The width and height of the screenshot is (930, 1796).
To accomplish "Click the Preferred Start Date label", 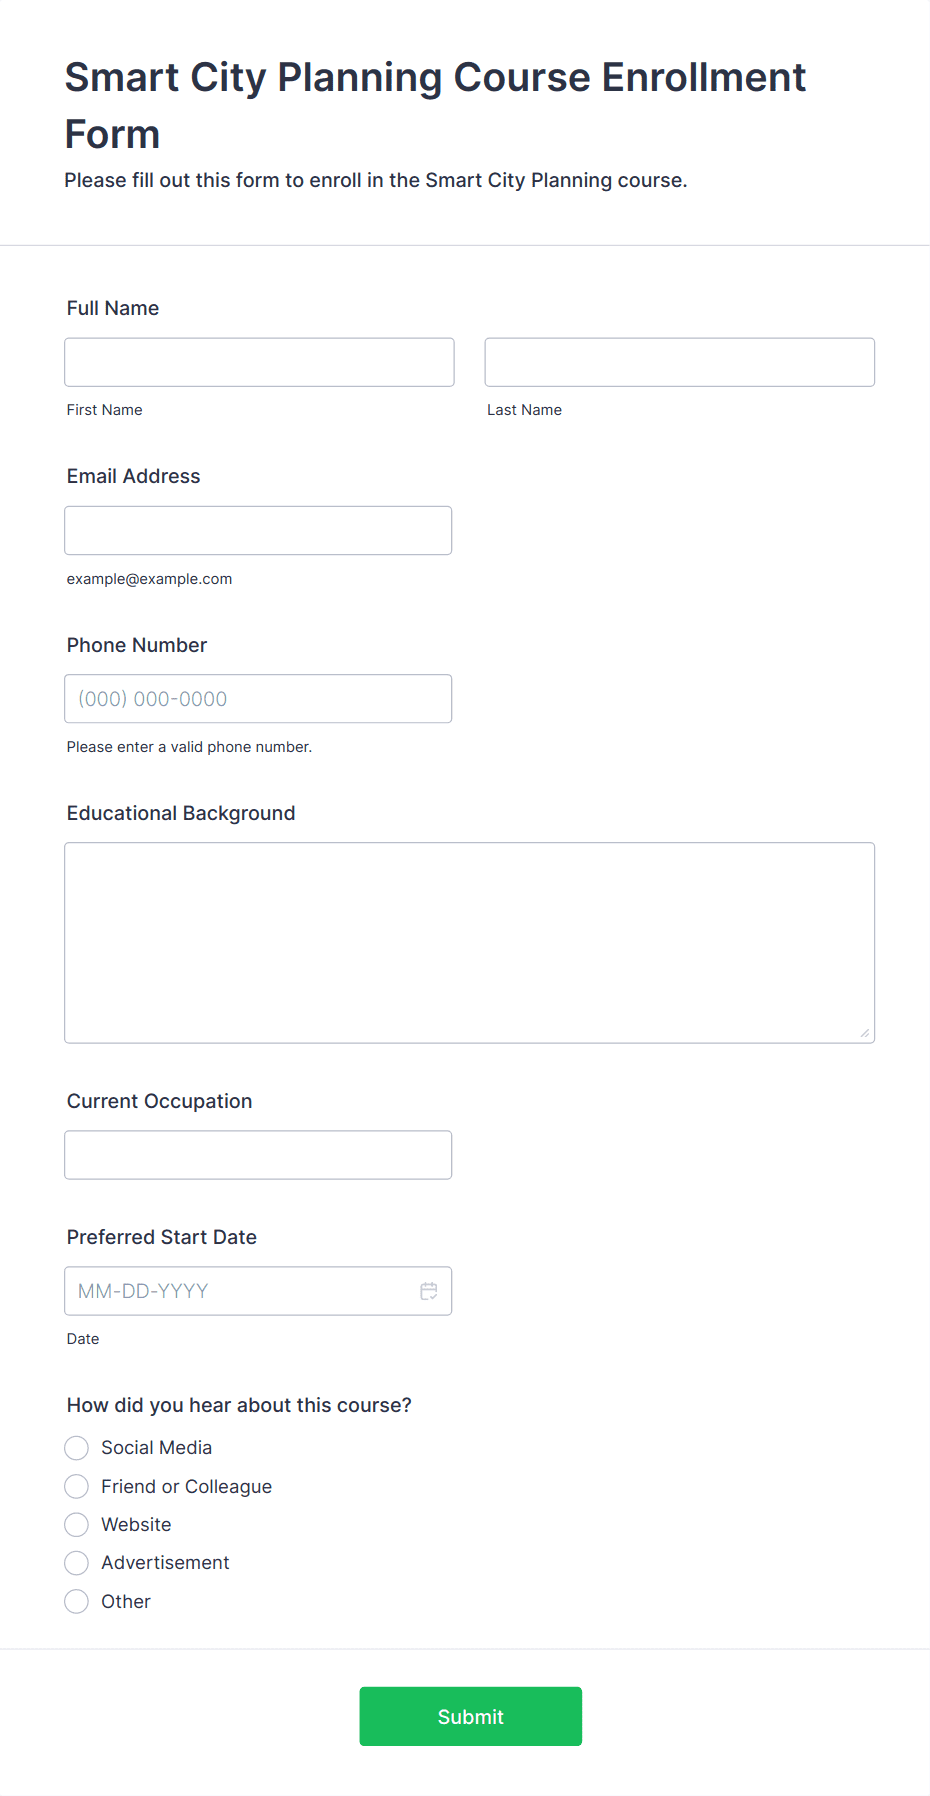I will pos(162,1237).
